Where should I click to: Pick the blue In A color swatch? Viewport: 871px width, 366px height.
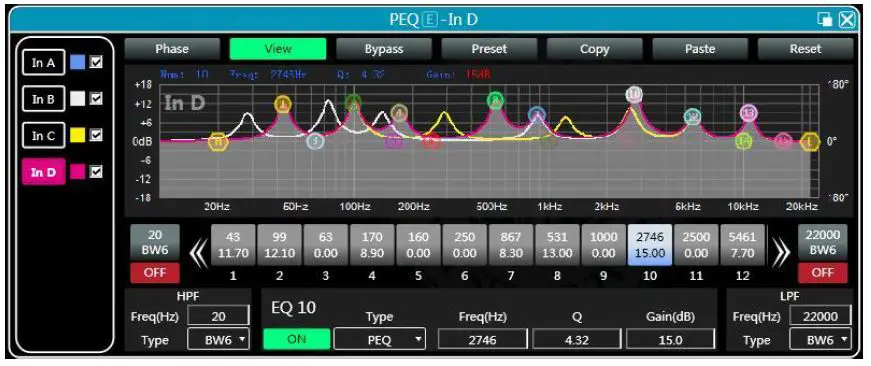(78, 63)
